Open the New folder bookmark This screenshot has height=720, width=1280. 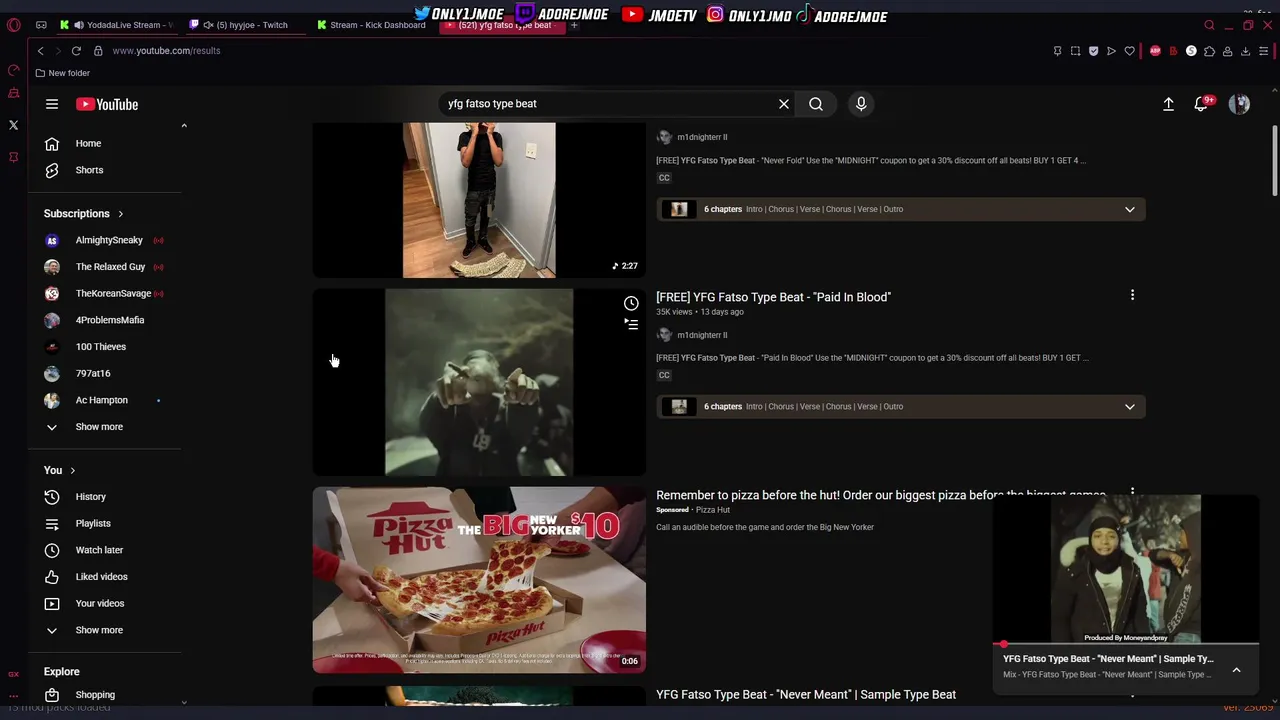point(62,73)
